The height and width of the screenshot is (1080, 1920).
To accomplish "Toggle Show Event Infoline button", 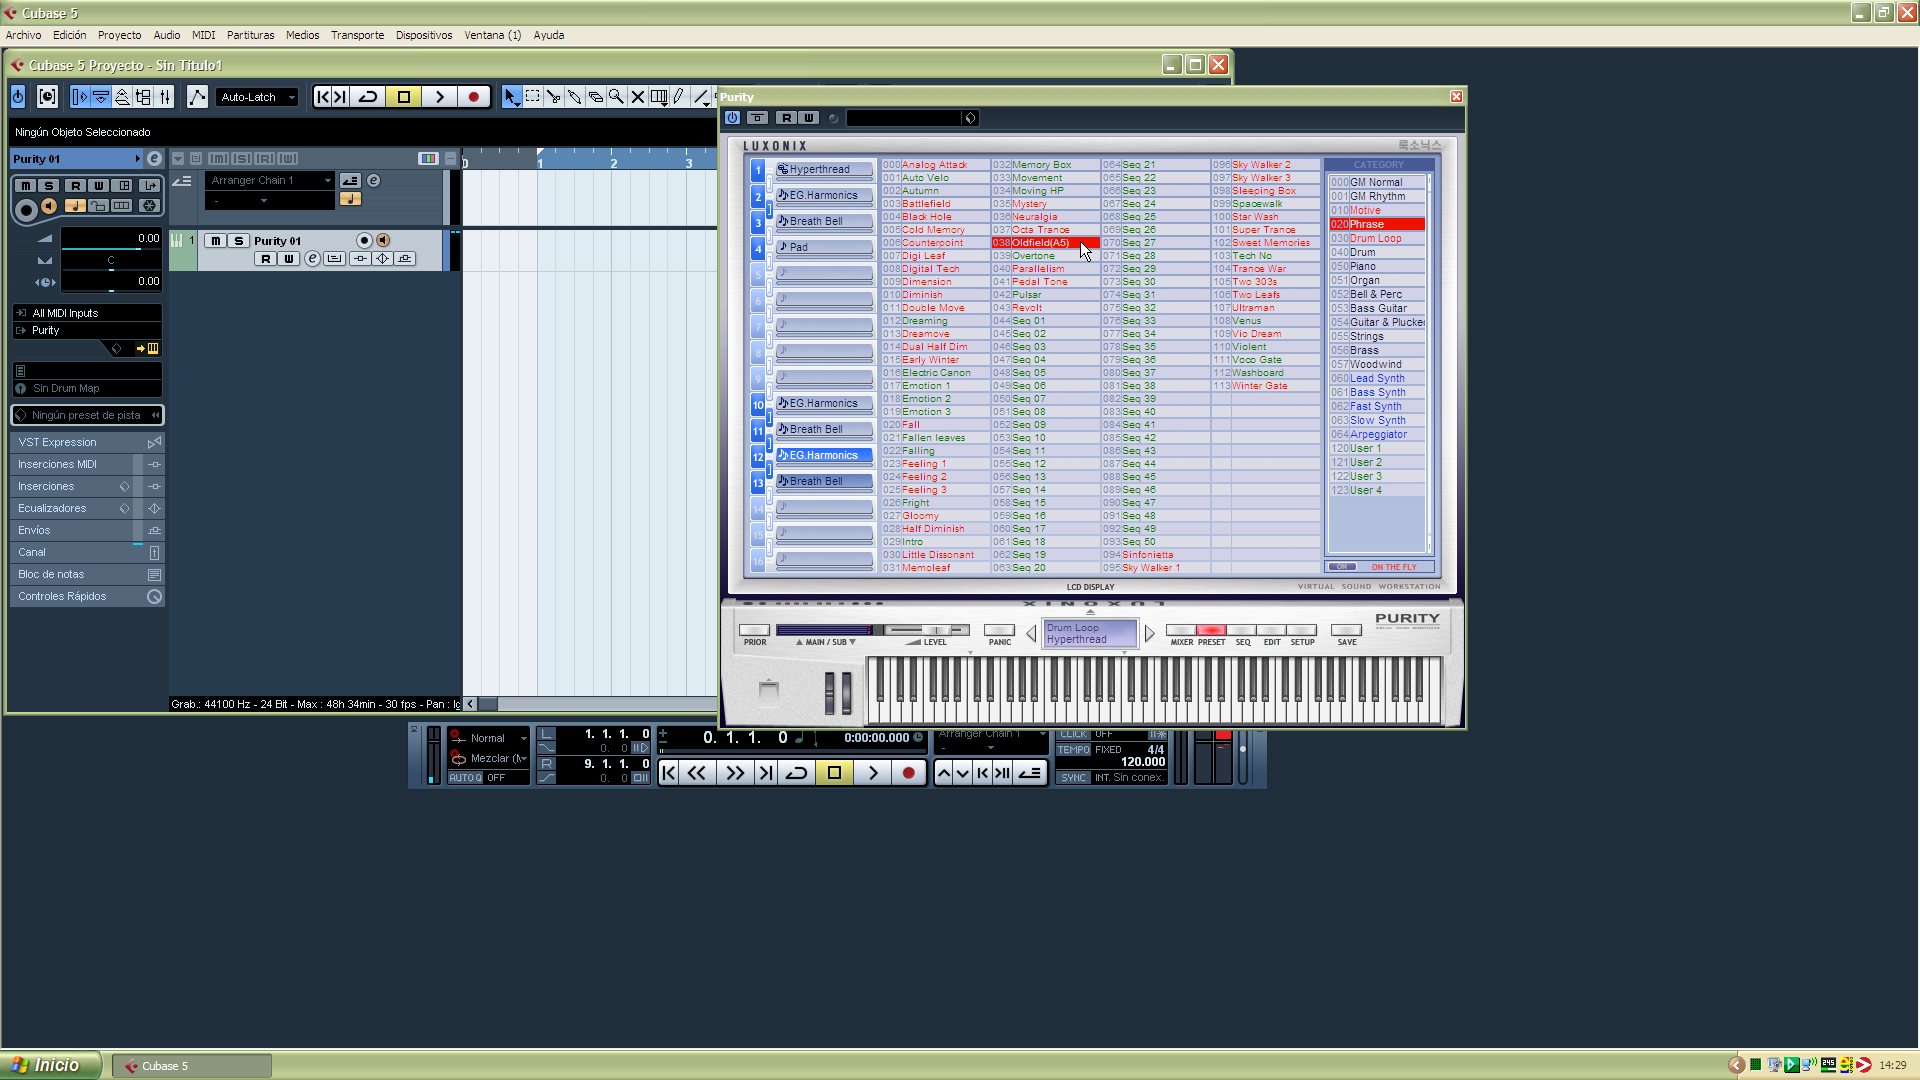I will point(101,97).
